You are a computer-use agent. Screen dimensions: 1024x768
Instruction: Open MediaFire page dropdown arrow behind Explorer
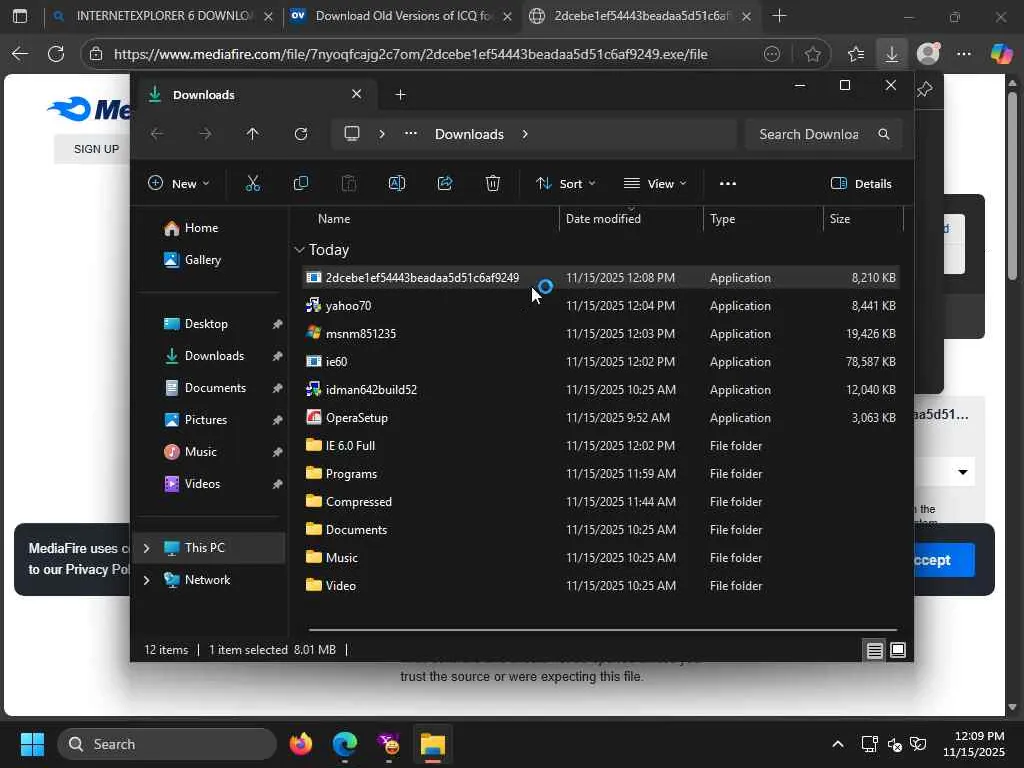tap(963, 472)
